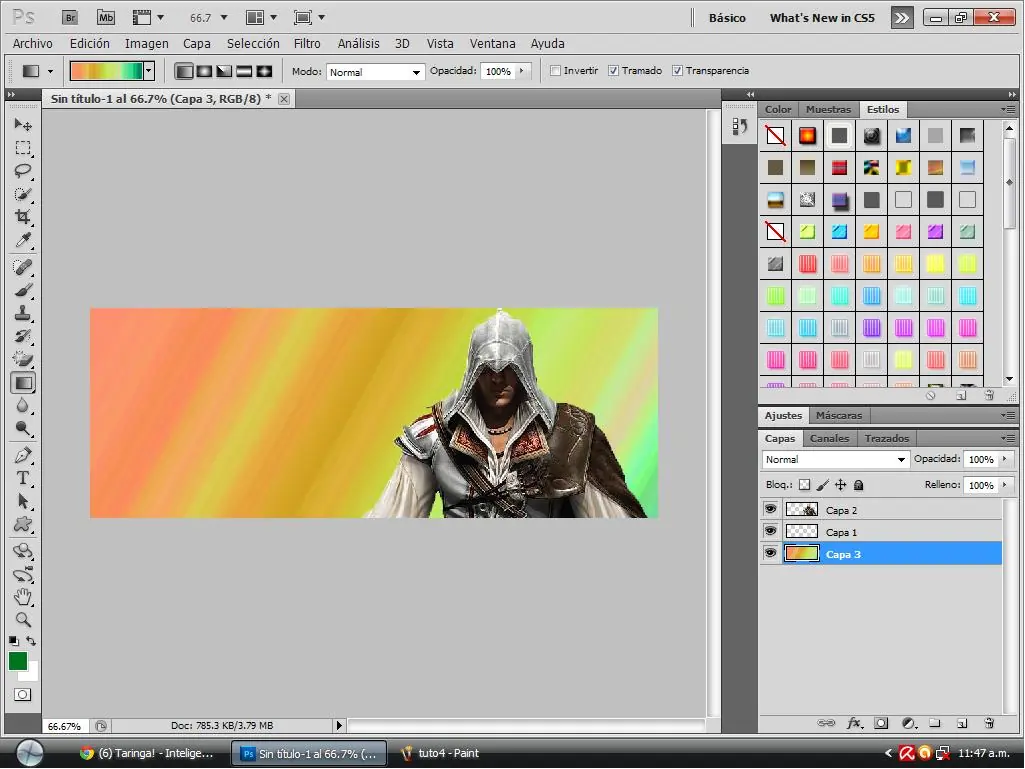
Task: Switch to the Muestras tab
Action: (x=828, y=109)
